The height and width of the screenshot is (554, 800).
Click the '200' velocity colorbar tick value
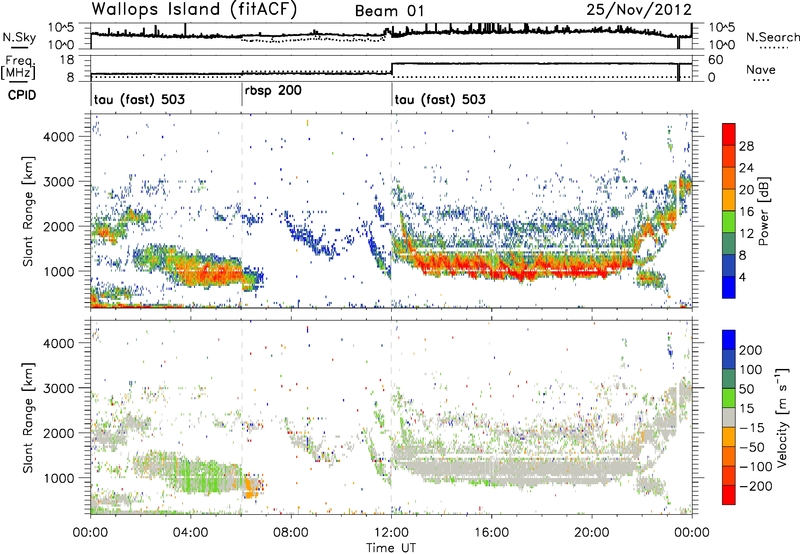(x=750, y=350)
